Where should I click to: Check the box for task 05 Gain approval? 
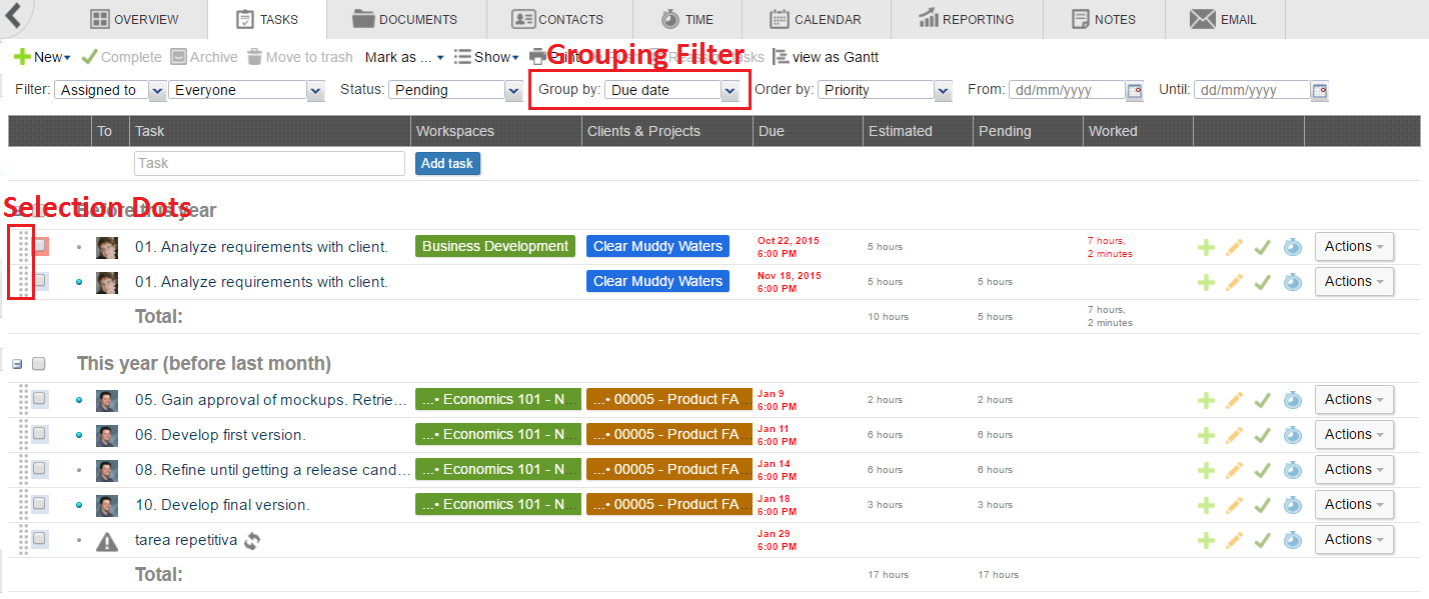coord(39,399)
